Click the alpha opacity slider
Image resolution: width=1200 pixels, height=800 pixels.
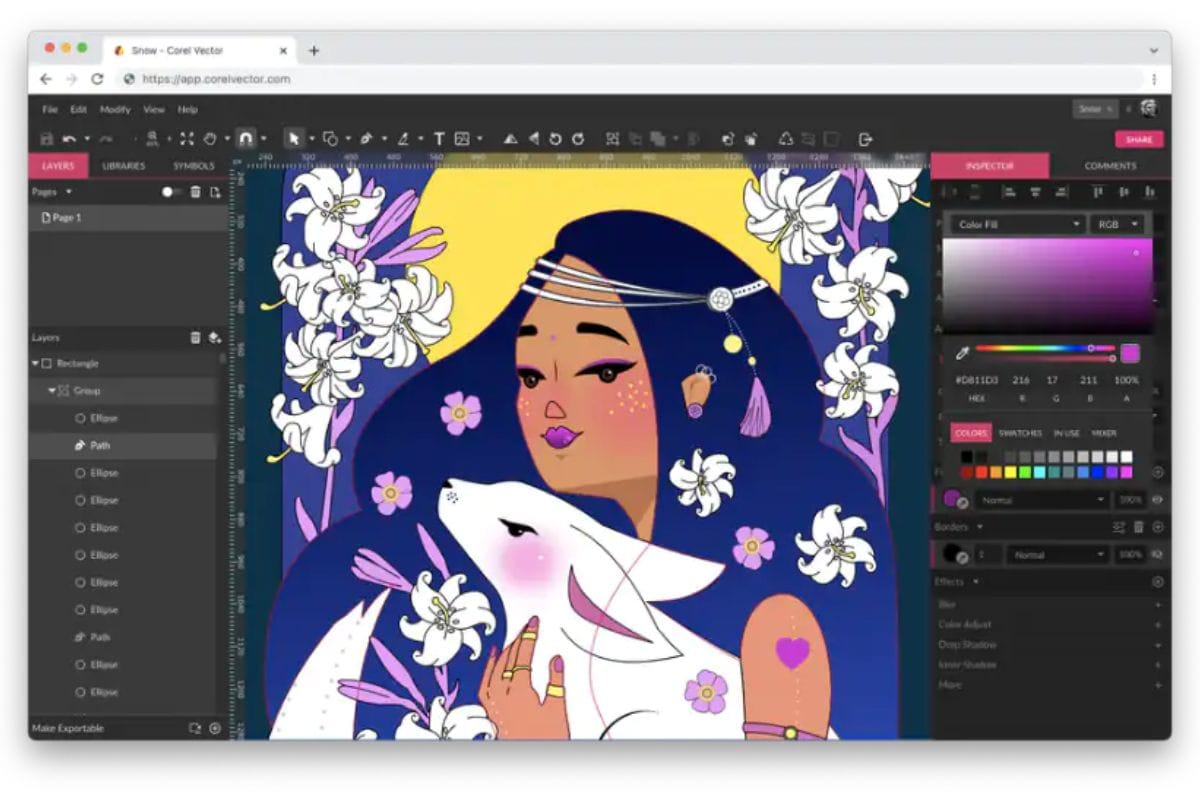(1046, 358)
